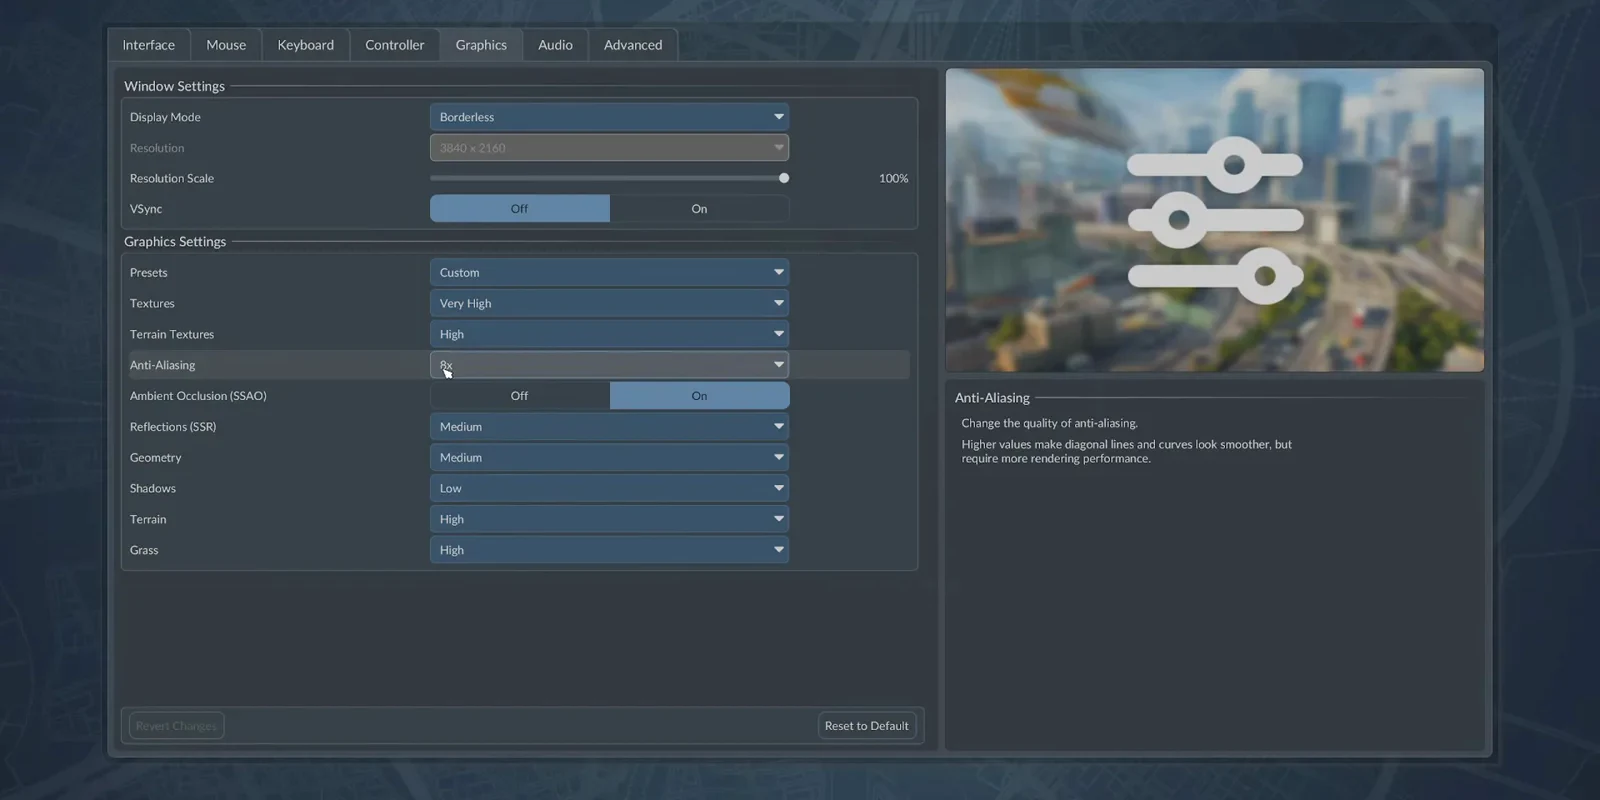
Task: Open the Geometry quality dropdown
Action: pos(609,458)
